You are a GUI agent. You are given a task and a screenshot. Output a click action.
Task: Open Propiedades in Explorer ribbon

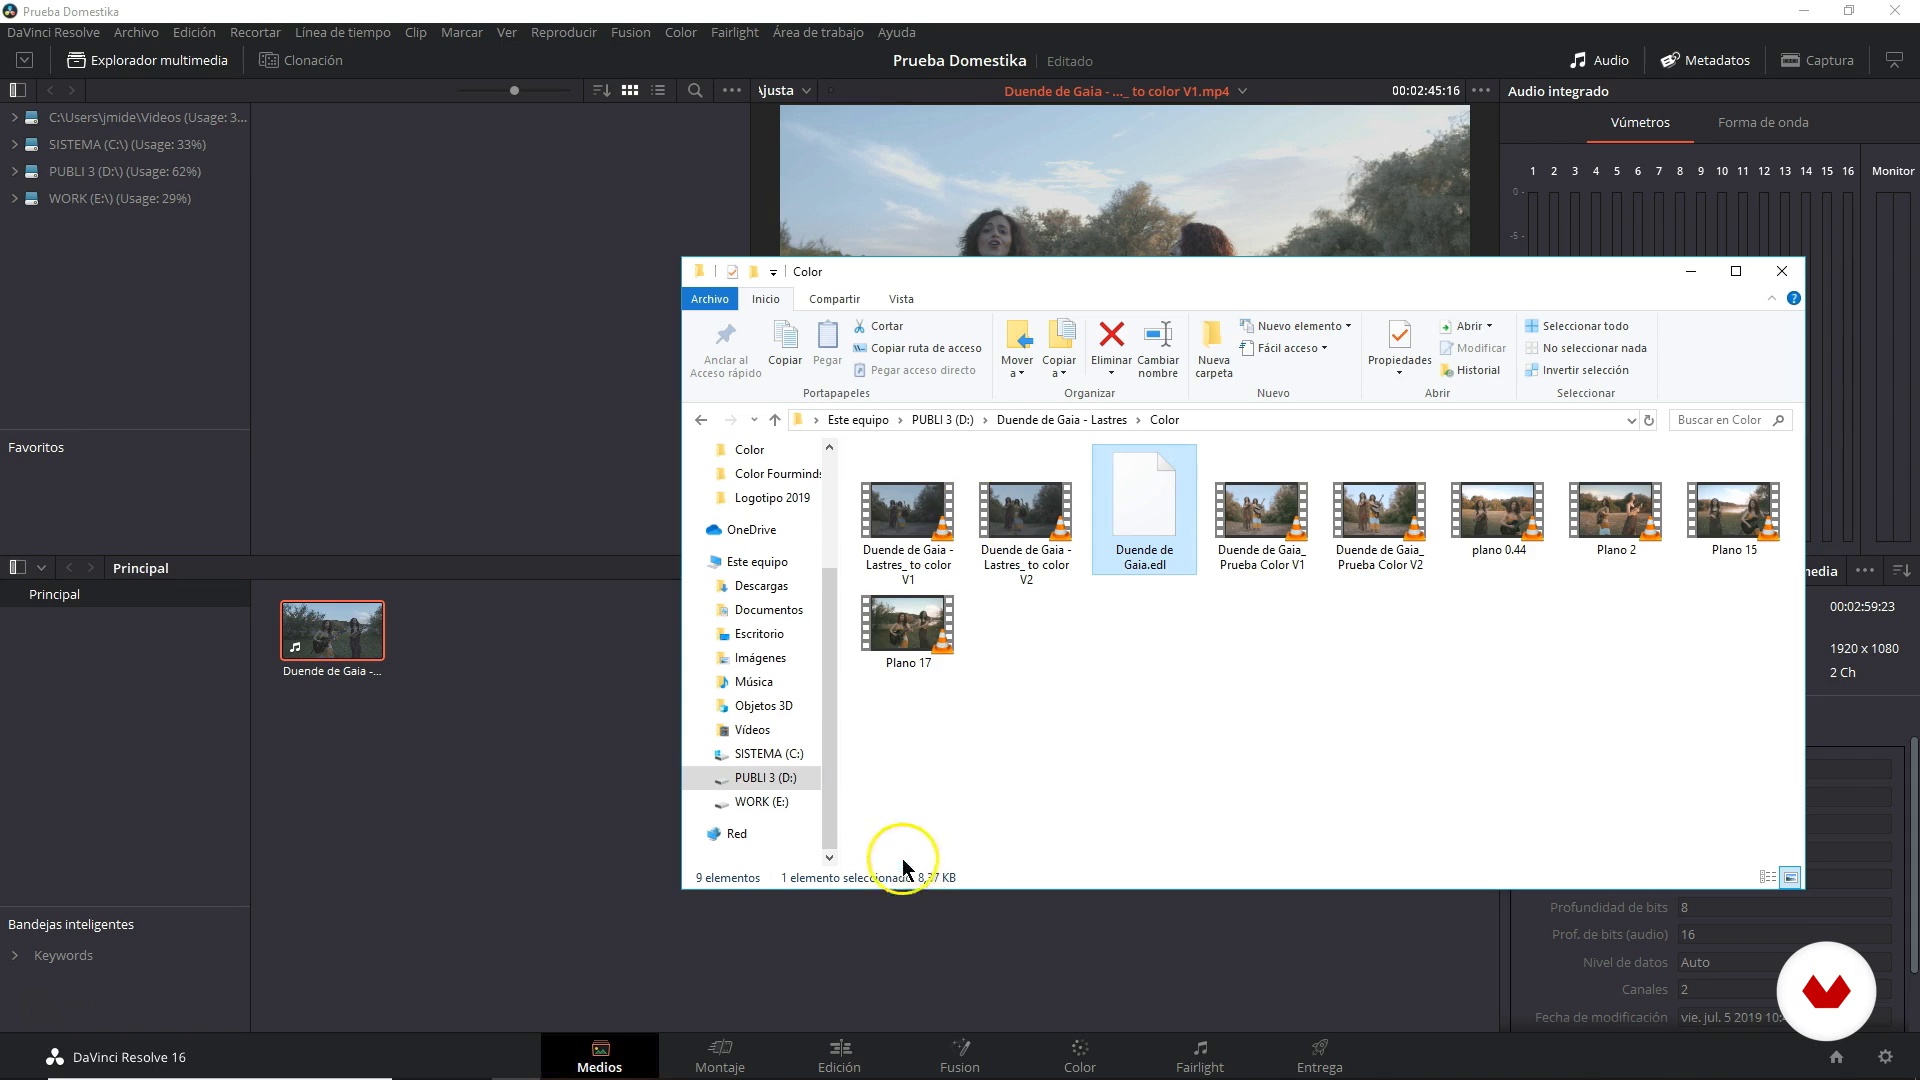coord(1399,348)
